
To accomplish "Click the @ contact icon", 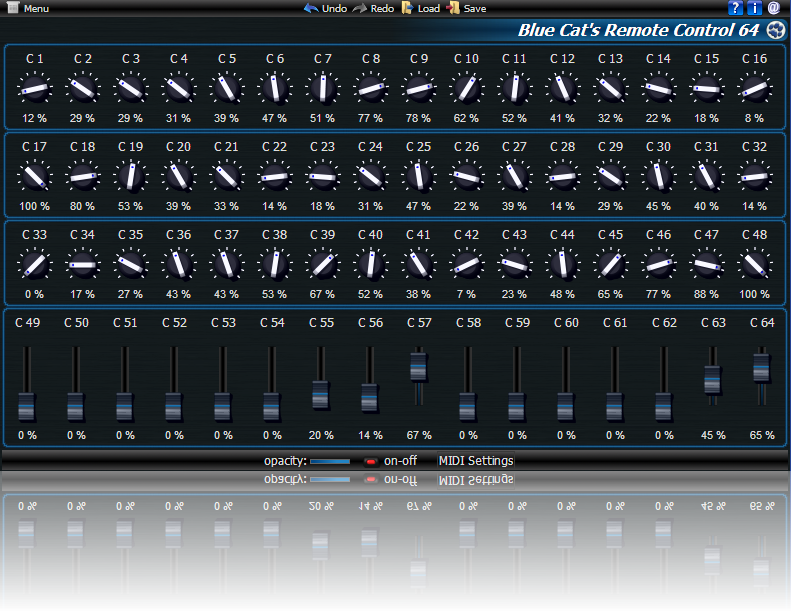I will point(773,8).
